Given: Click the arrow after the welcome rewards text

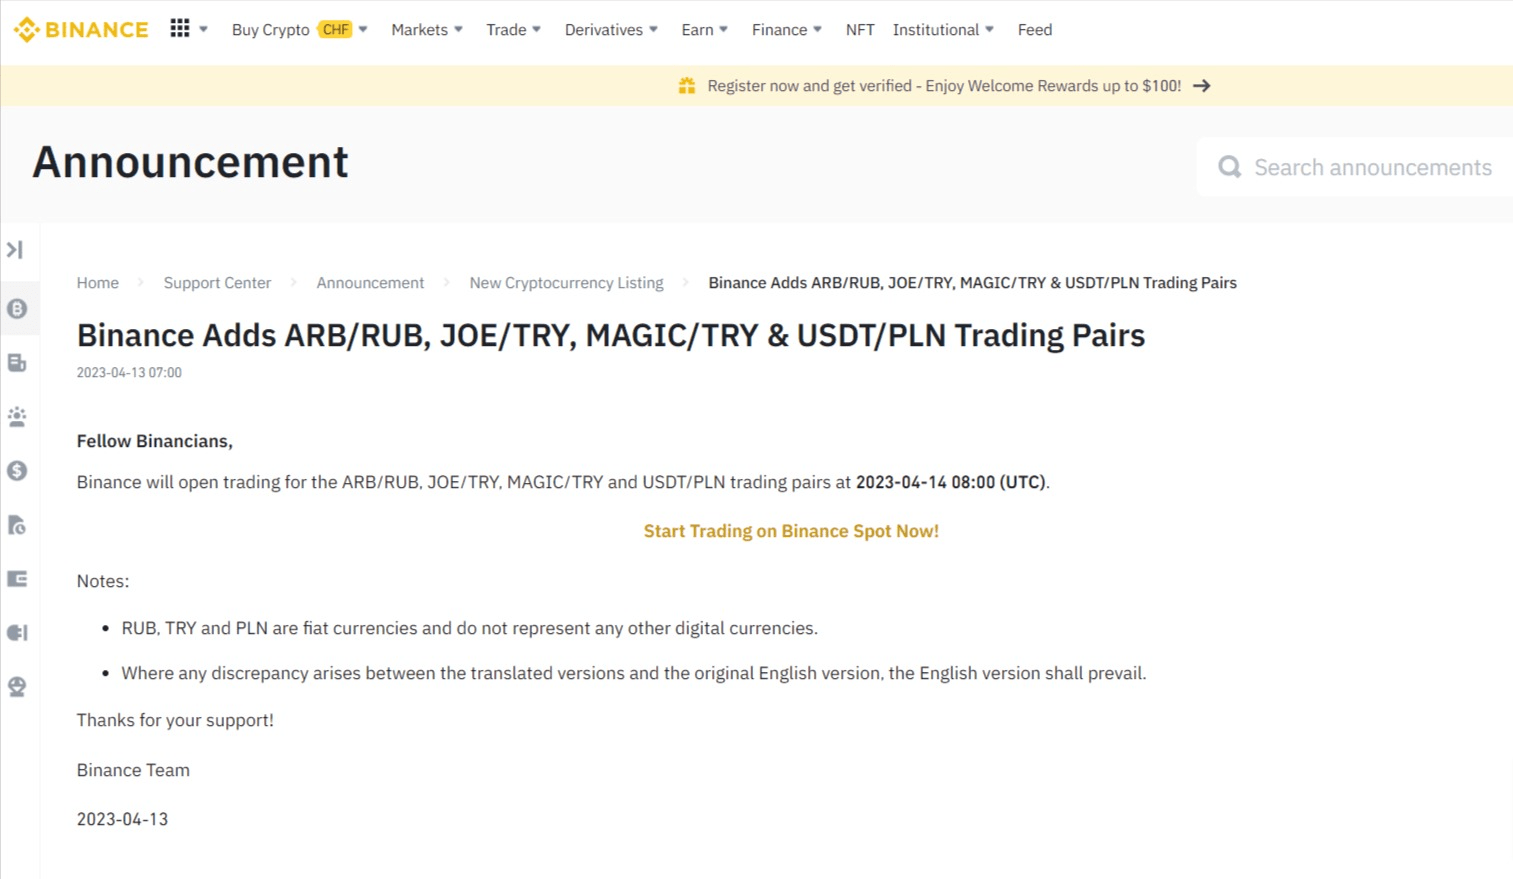Looking at the screenshot, I should pos(1202,86).
